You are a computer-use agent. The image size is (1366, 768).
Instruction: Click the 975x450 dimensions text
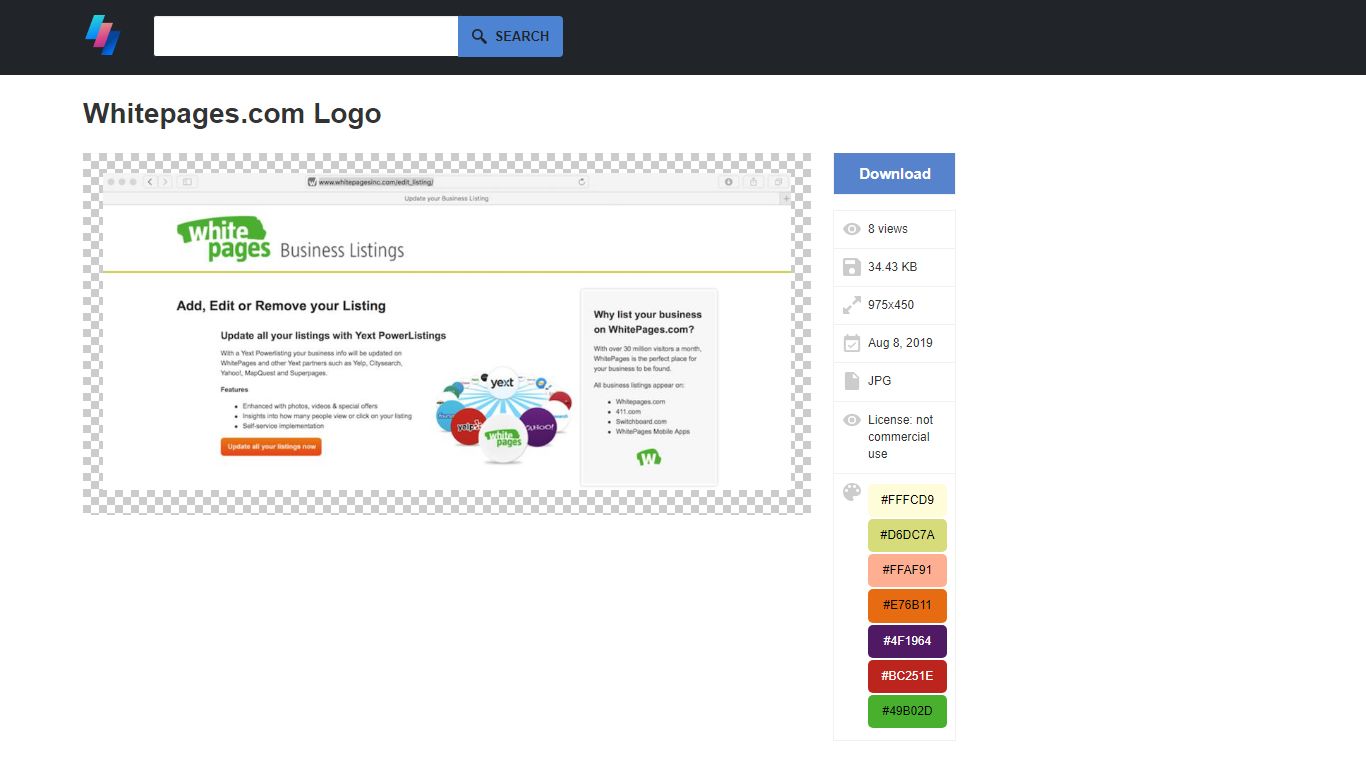coord(891,305)
